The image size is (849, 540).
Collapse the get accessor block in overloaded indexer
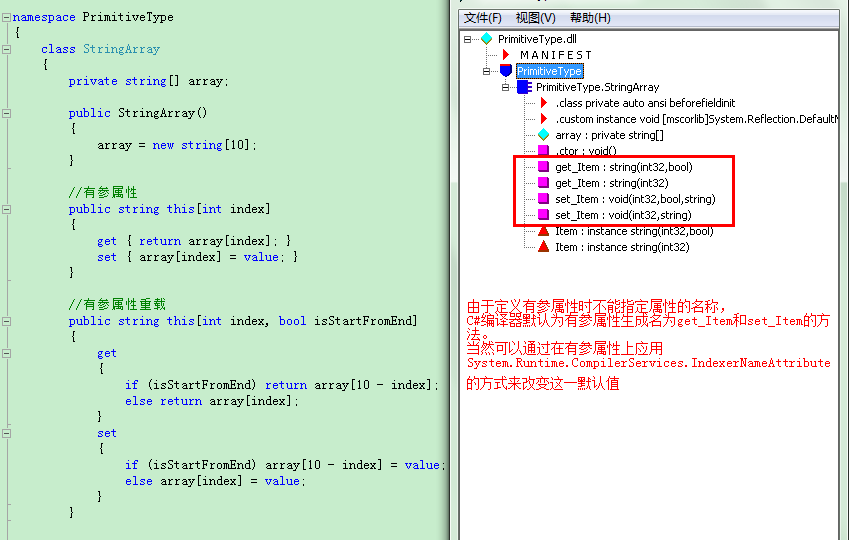tap(6, 353)
